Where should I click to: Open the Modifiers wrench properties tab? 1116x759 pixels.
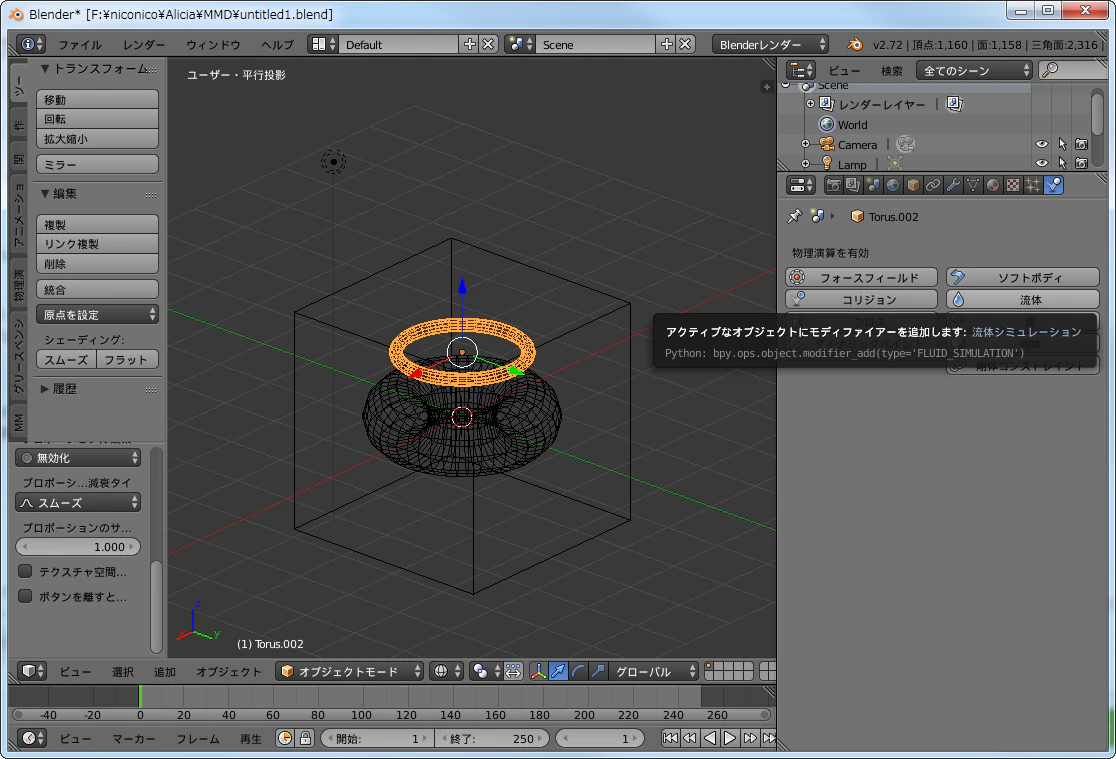click(x=953, y=186)
